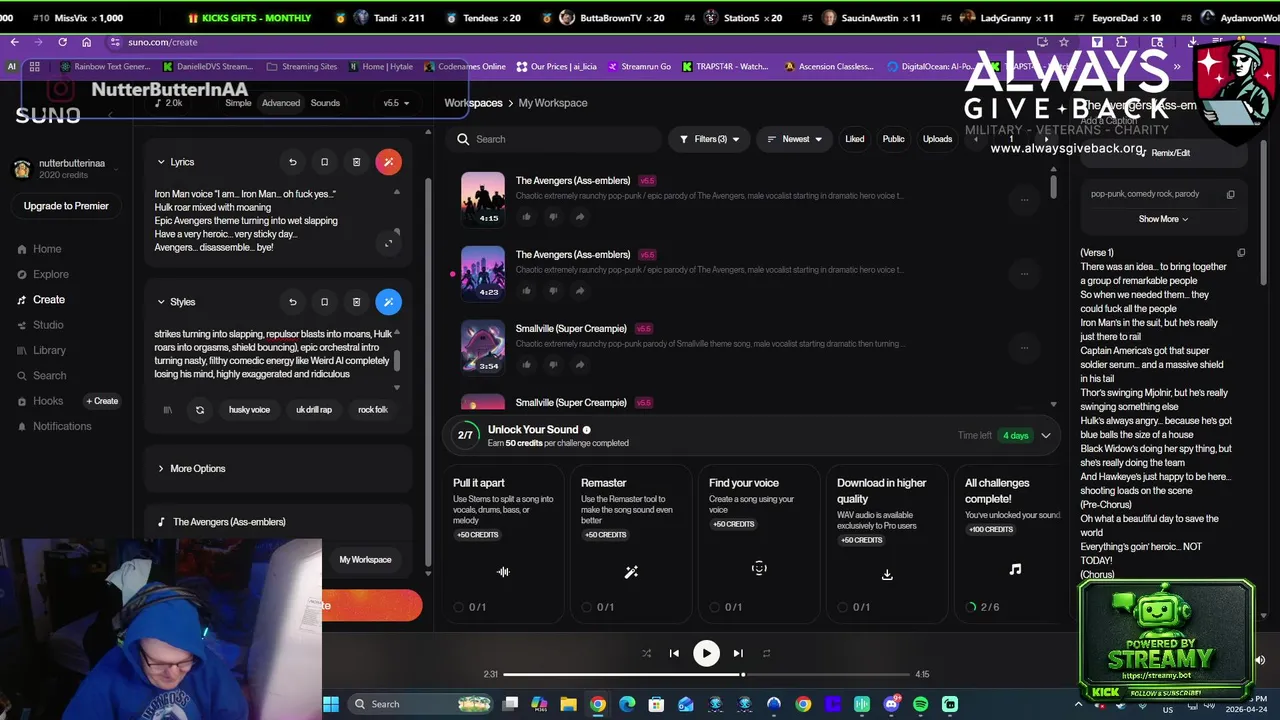Collapse the Styles section
1280x720 pixels.
tap(161, 302)
